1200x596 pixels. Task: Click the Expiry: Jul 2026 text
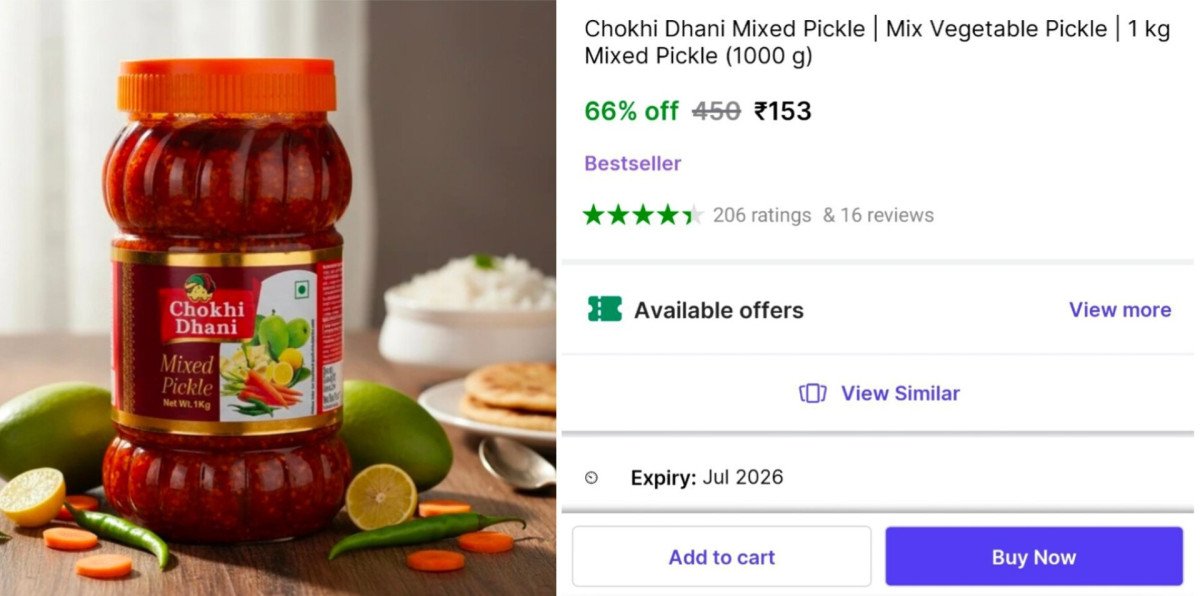click(706, 478)
